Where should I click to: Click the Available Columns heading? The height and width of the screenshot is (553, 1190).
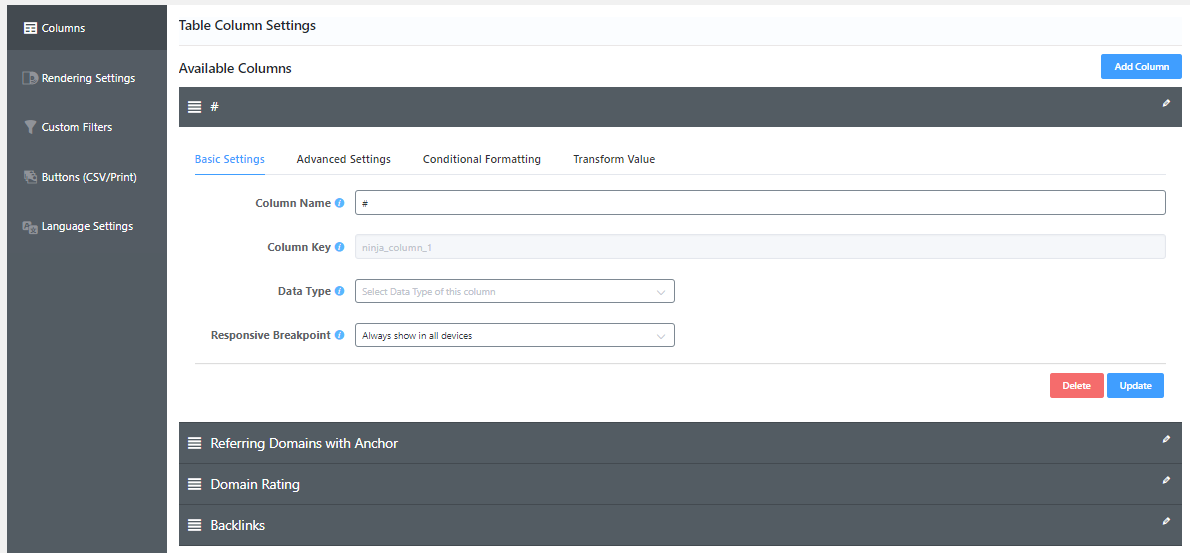pos(235,68)
